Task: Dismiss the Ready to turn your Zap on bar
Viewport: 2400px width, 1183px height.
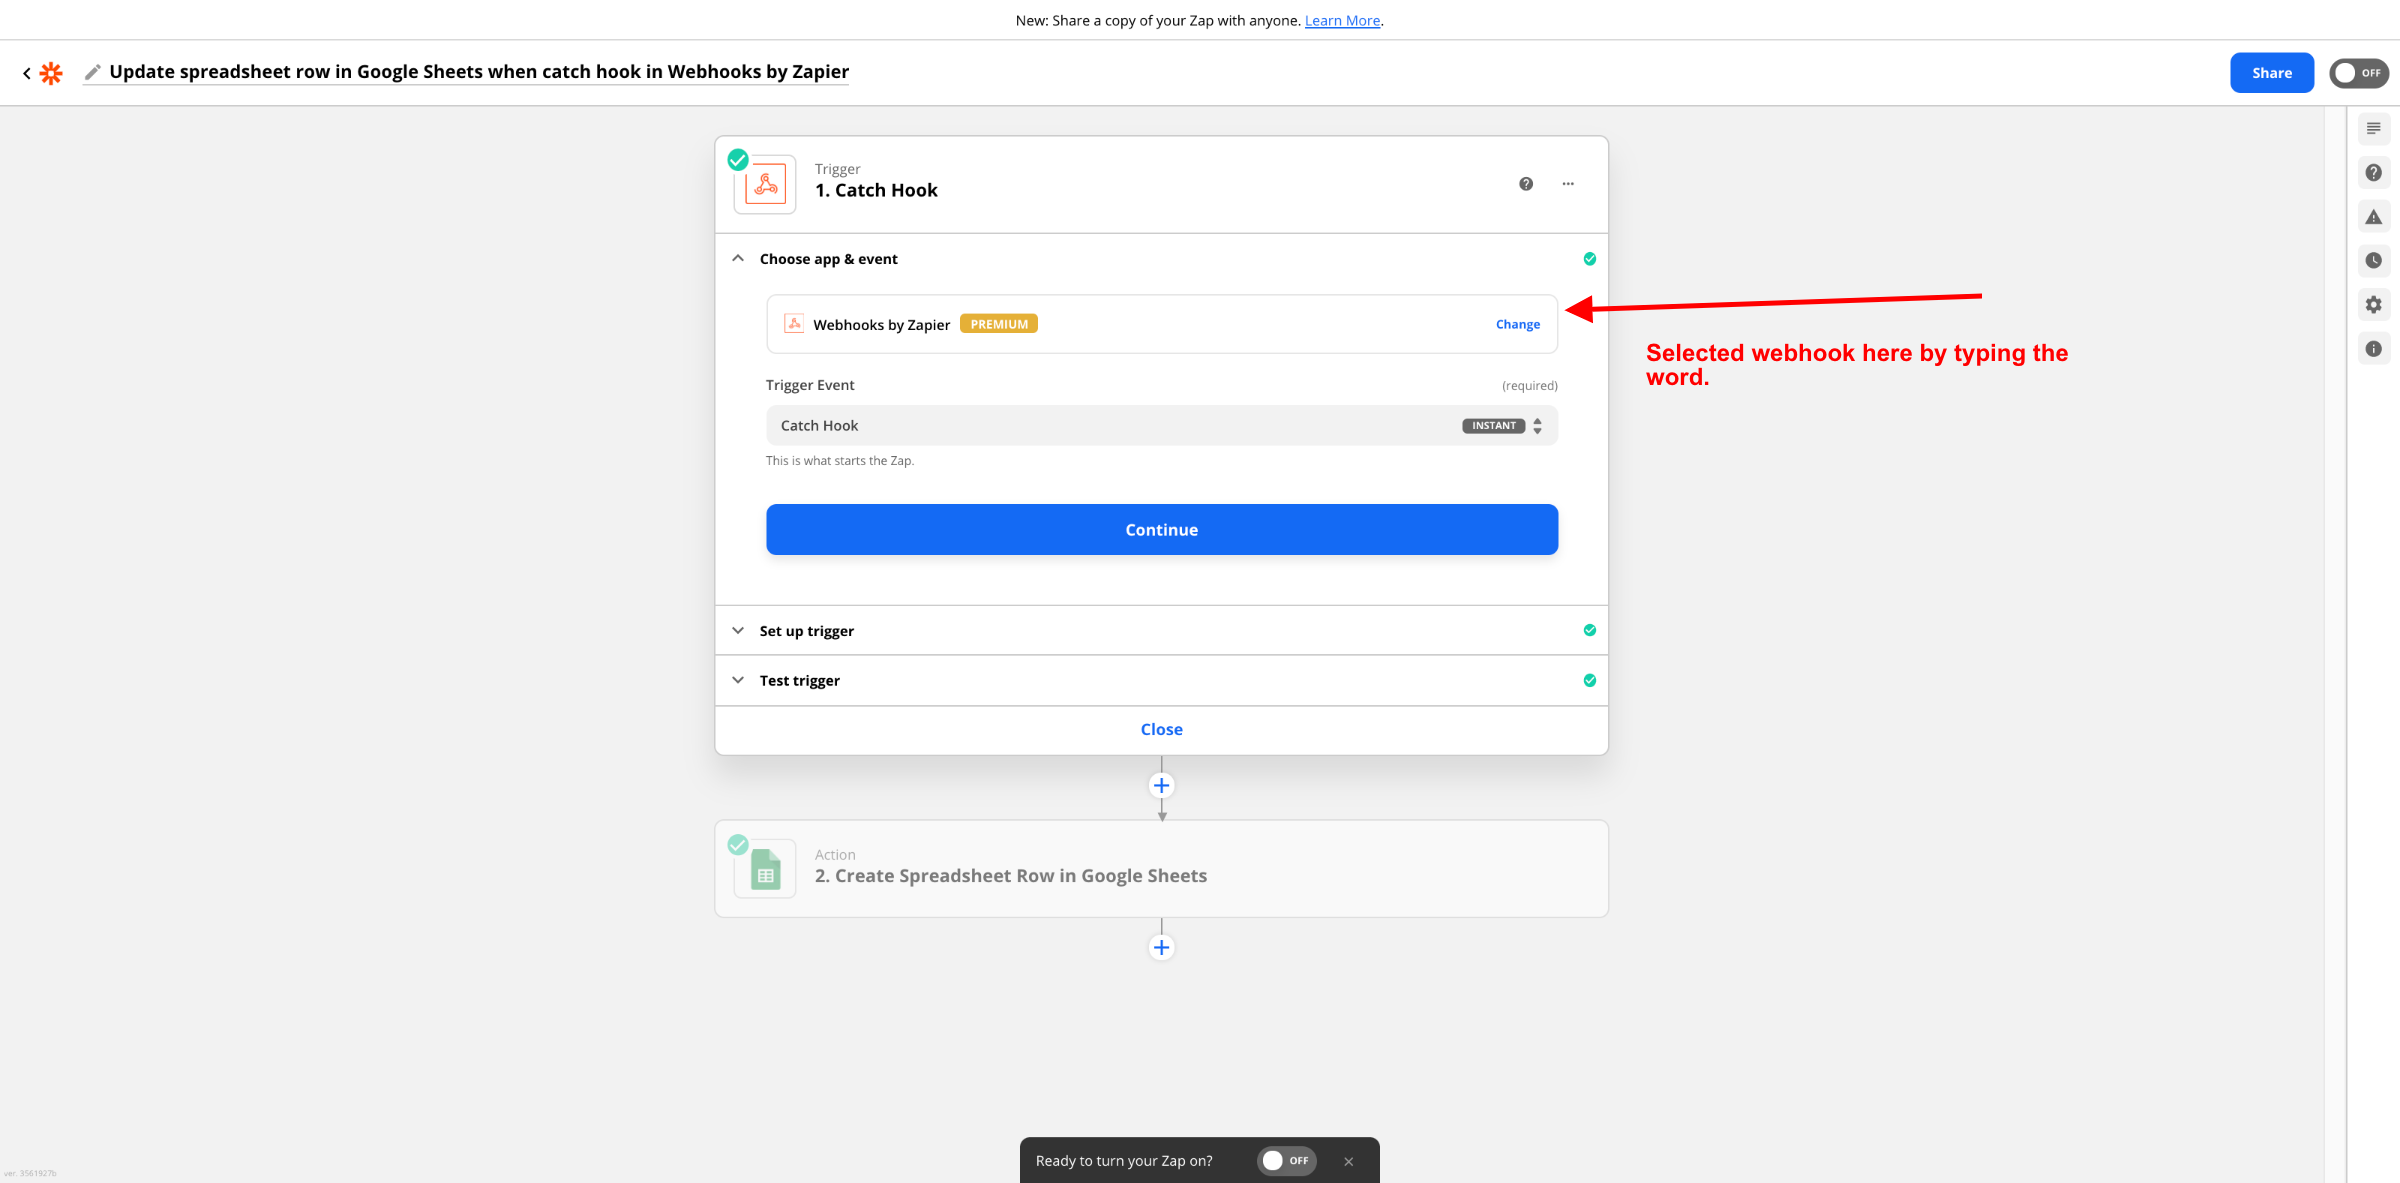Action: click(x=1349, y=1162)
